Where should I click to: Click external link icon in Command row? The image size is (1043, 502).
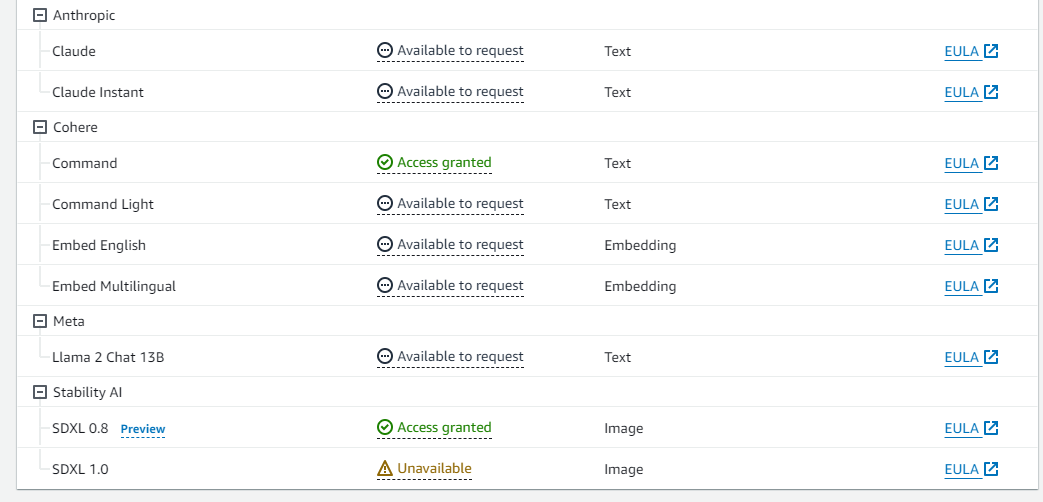coord(991,163)
